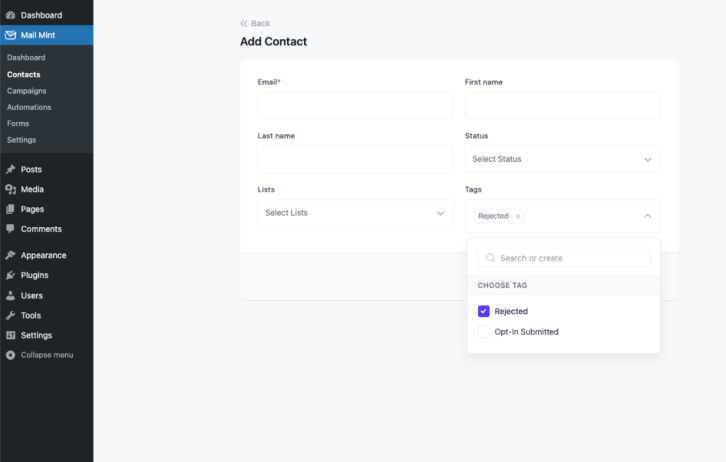Click the Media library icon
726x462 pixels.
pos(10,189)
